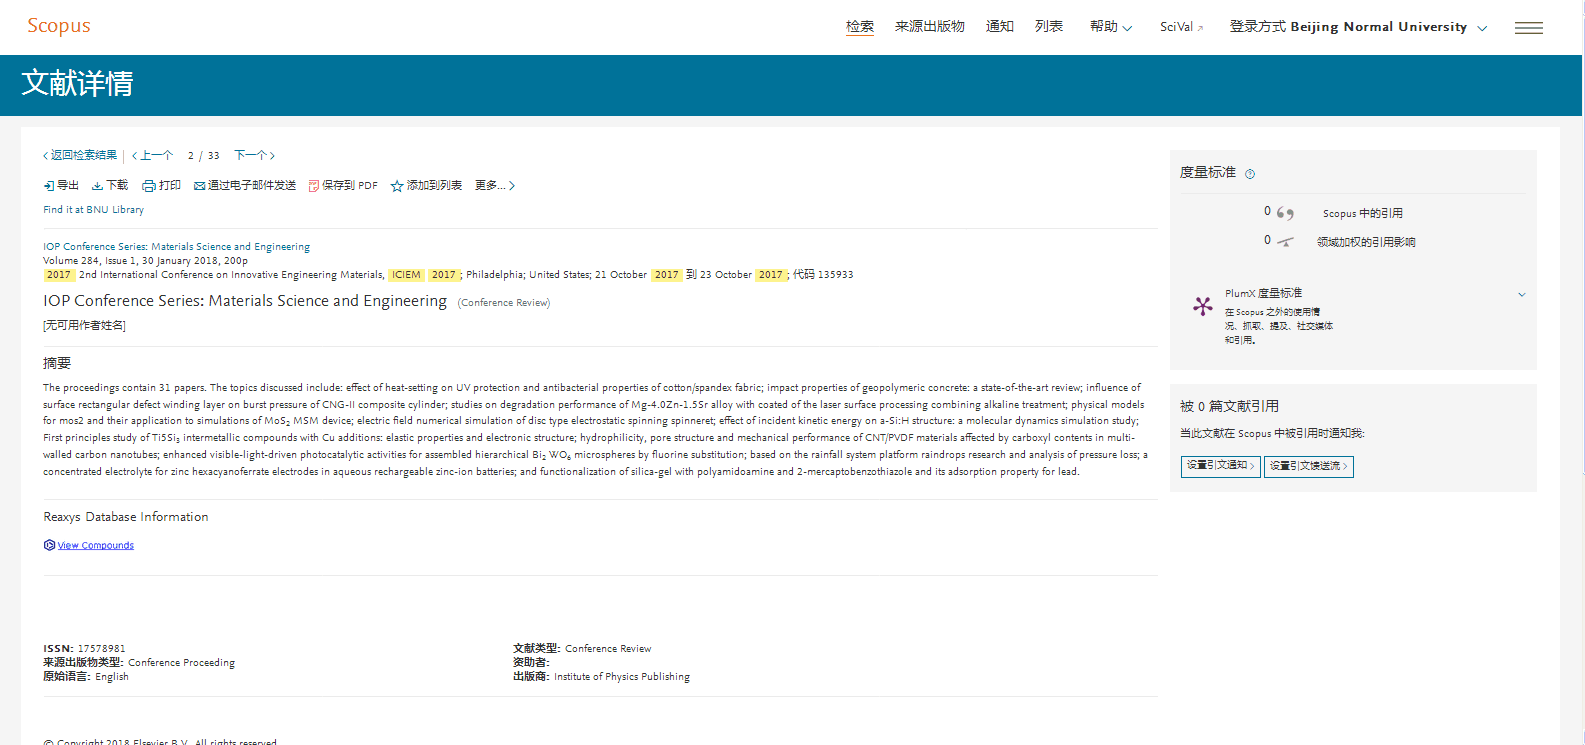Open the 检索 search menu item
The height and width of the screenshot is (745, 1585).
(x=860, y=27)
